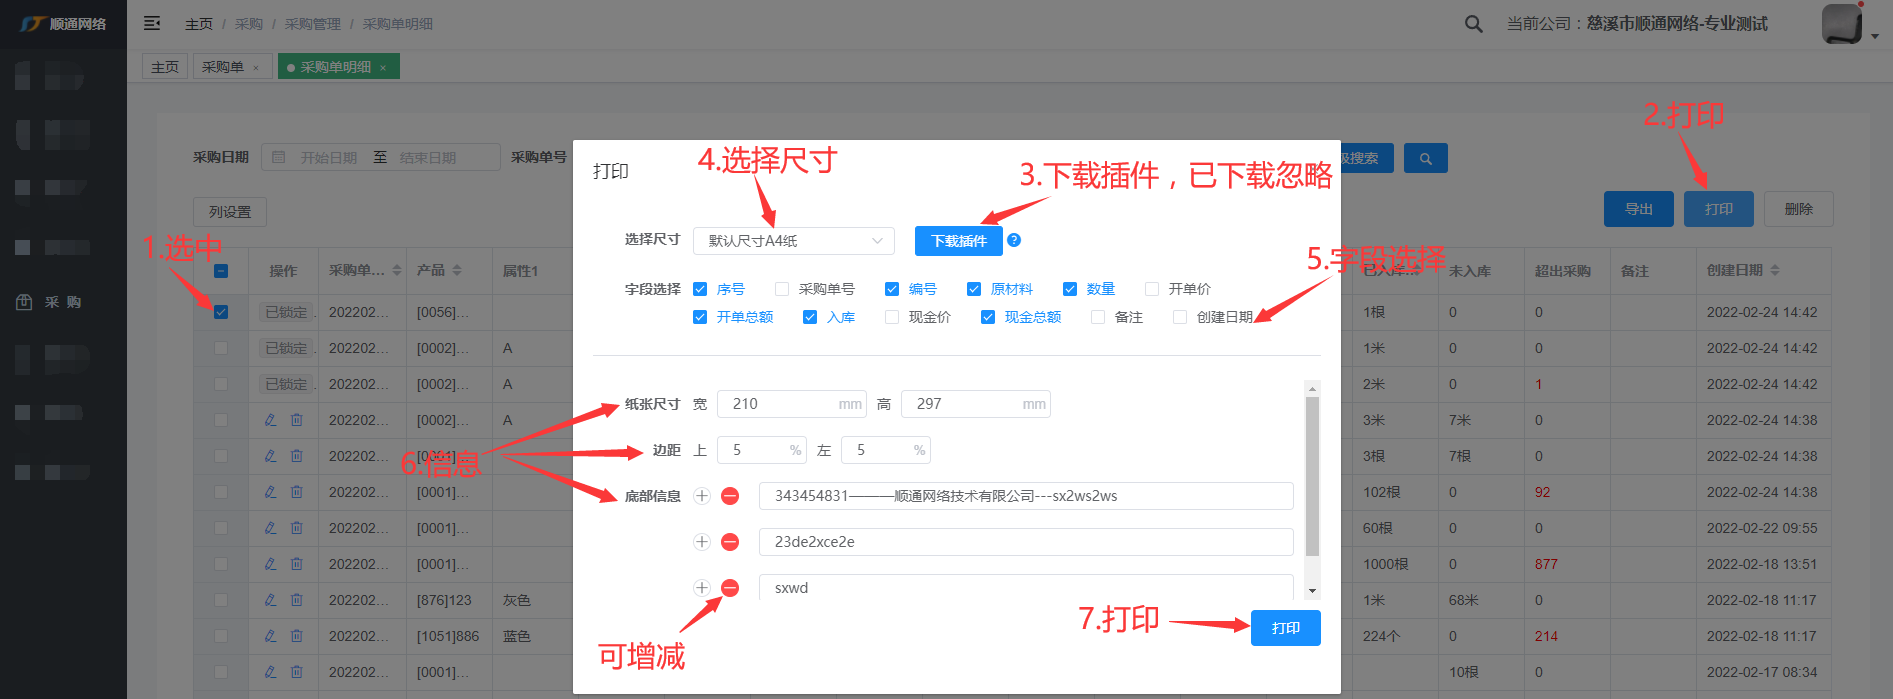
Task: Tick the 创建日期 field checkbox
Action: coord(1180,317)
